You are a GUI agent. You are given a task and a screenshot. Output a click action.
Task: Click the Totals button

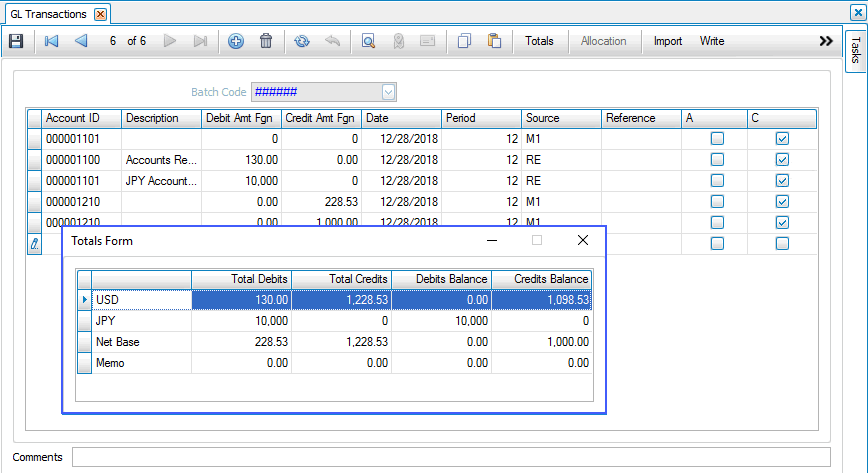click(539, 41)
